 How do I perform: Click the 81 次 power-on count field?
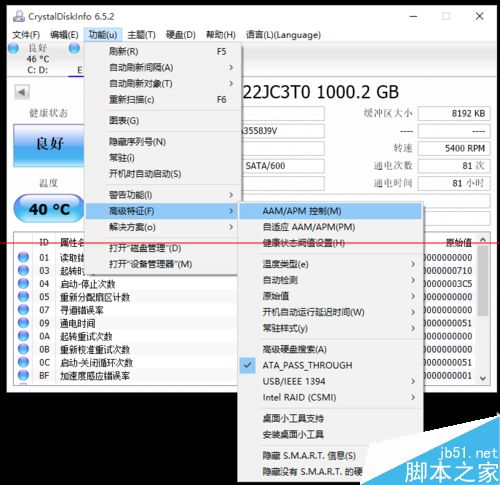click(x=454, y=166)
